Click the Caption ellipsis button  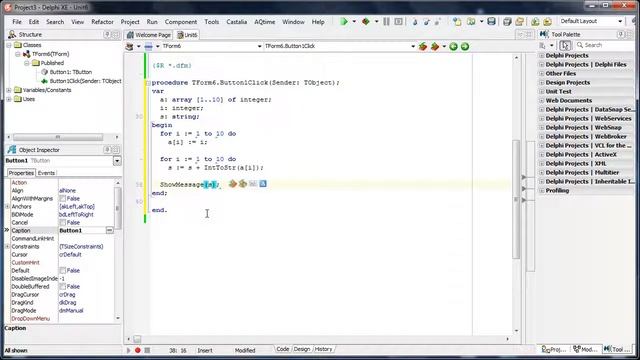tap(109, 231)
